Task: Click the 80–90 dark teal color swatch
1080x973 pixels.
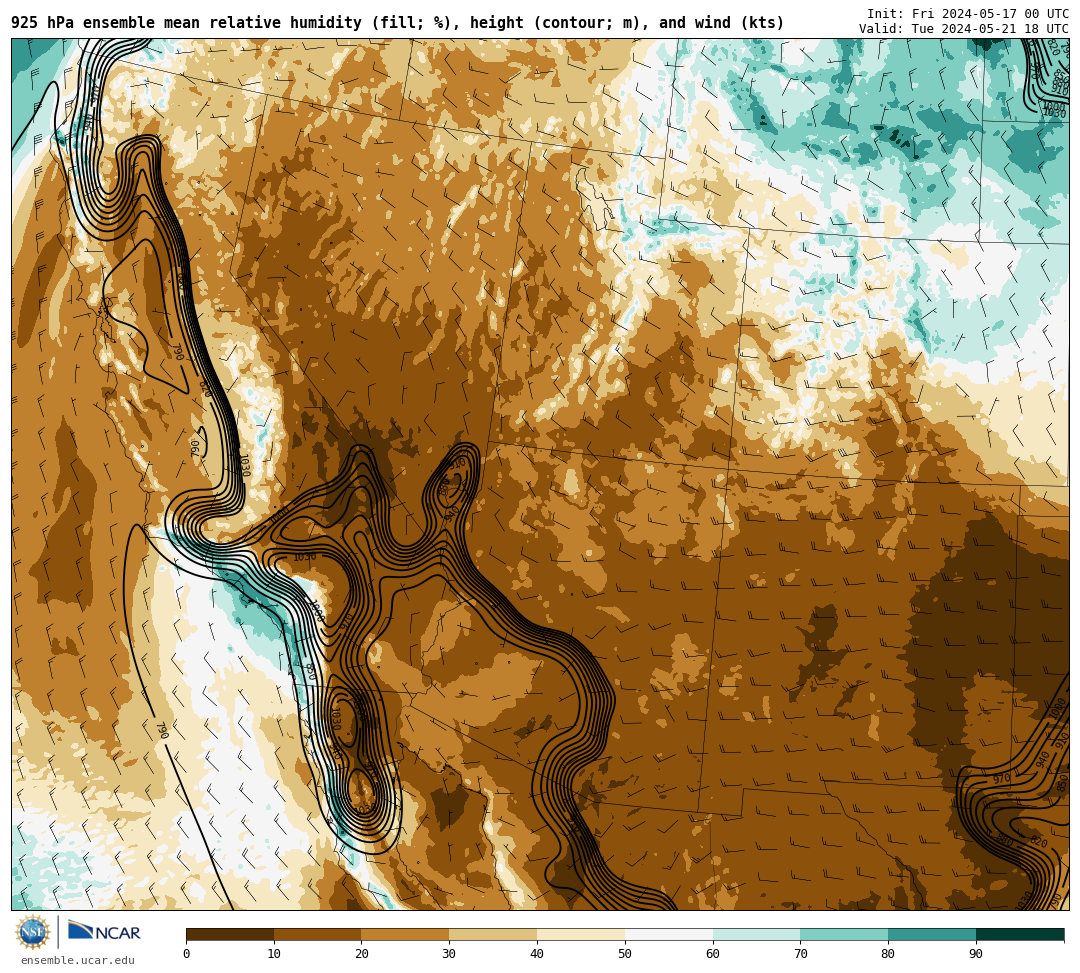Action: (932, 934)
